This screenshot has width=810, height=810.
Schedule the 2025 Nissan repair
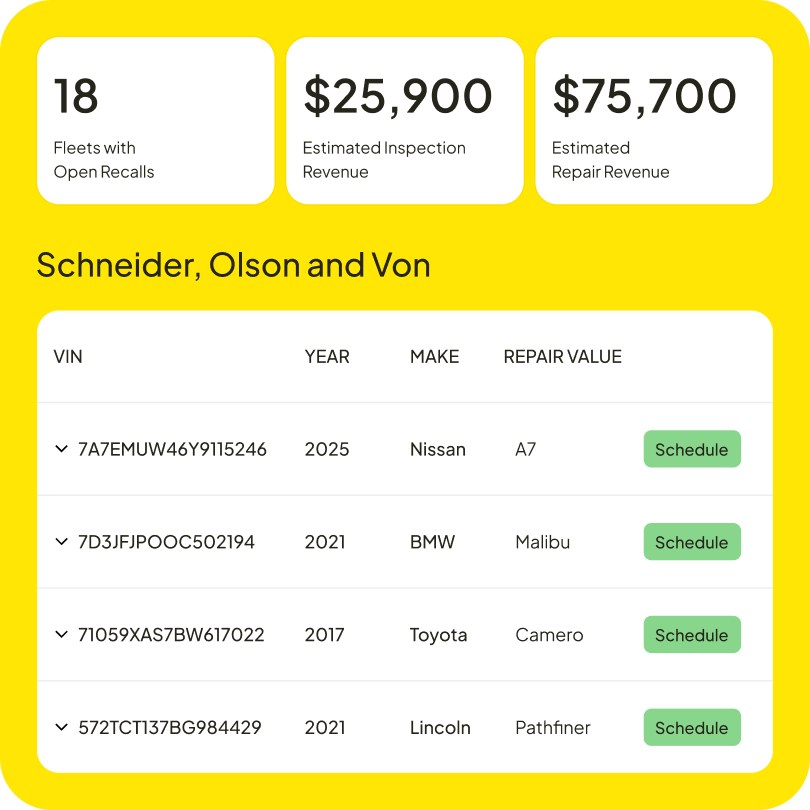pos(691,449)
